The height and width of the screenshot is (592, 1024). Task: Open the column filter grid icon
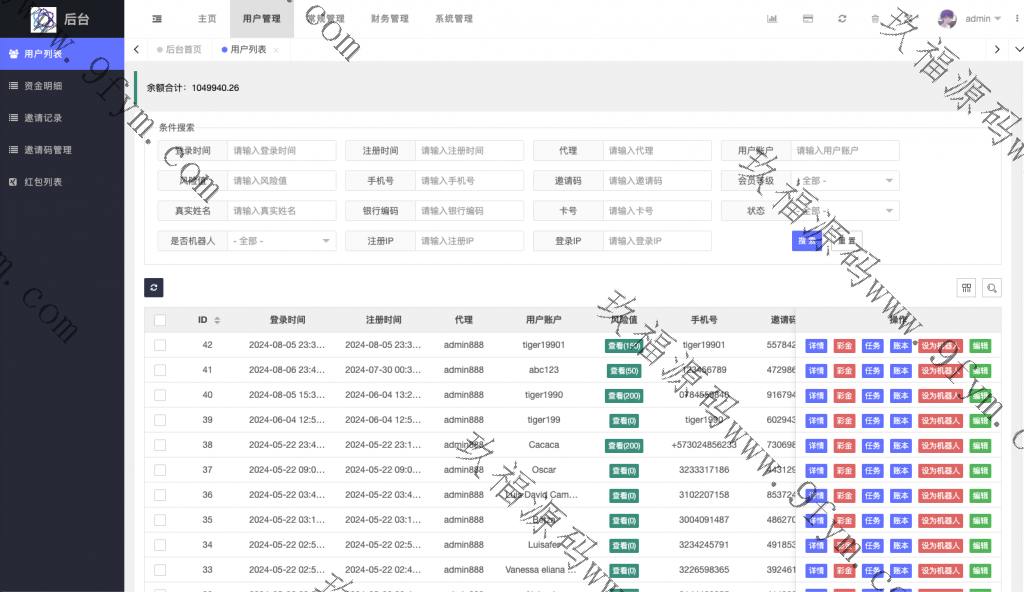(966, 288)
